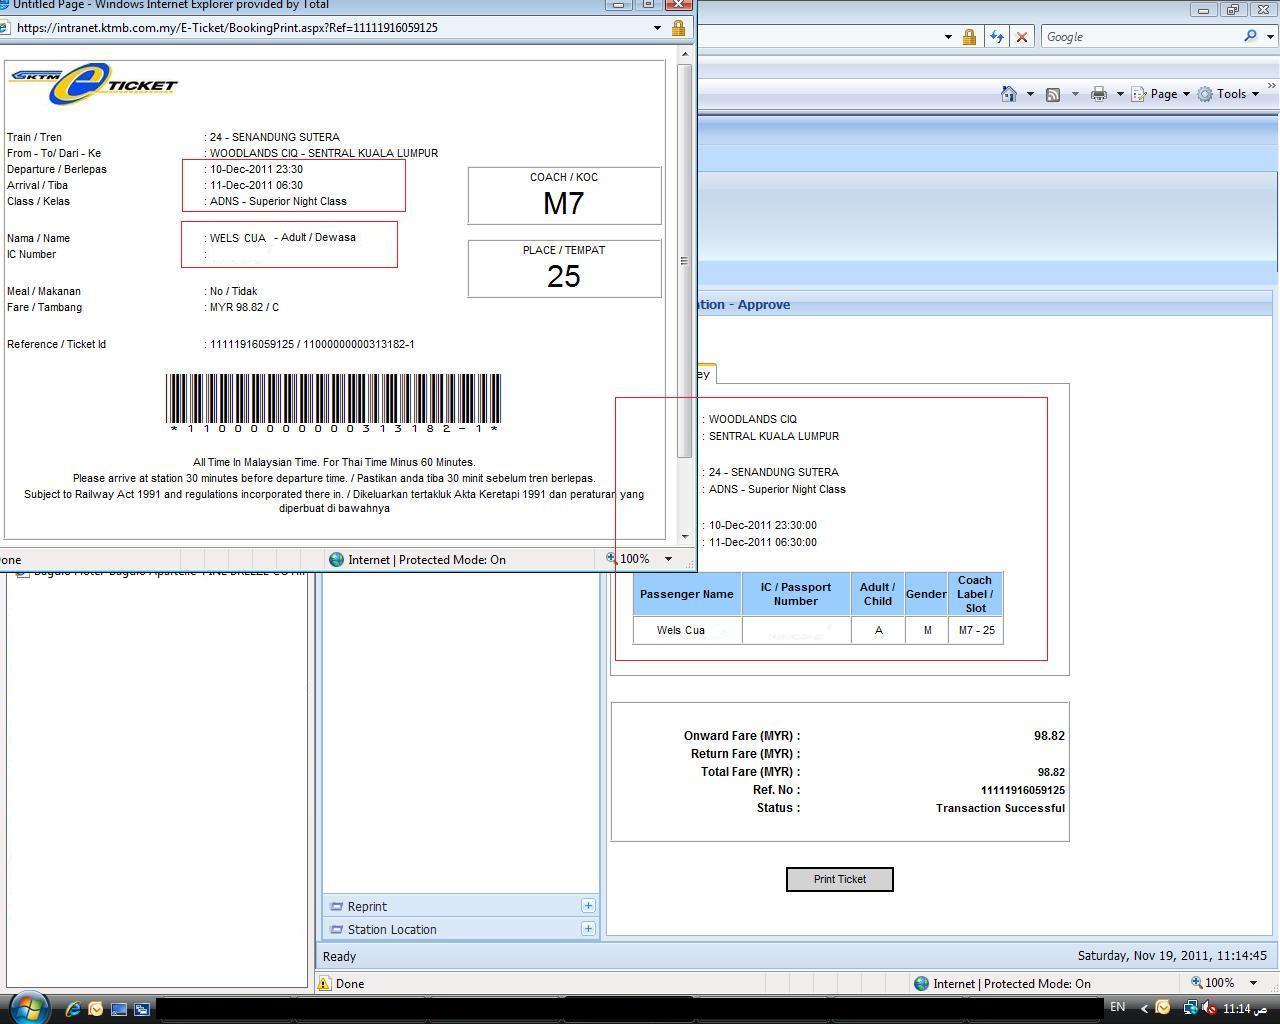The height and width of the screenshot is (1024, 1280).
Task: Open the search provider dropdown arrow
Action: point(1271,37)
